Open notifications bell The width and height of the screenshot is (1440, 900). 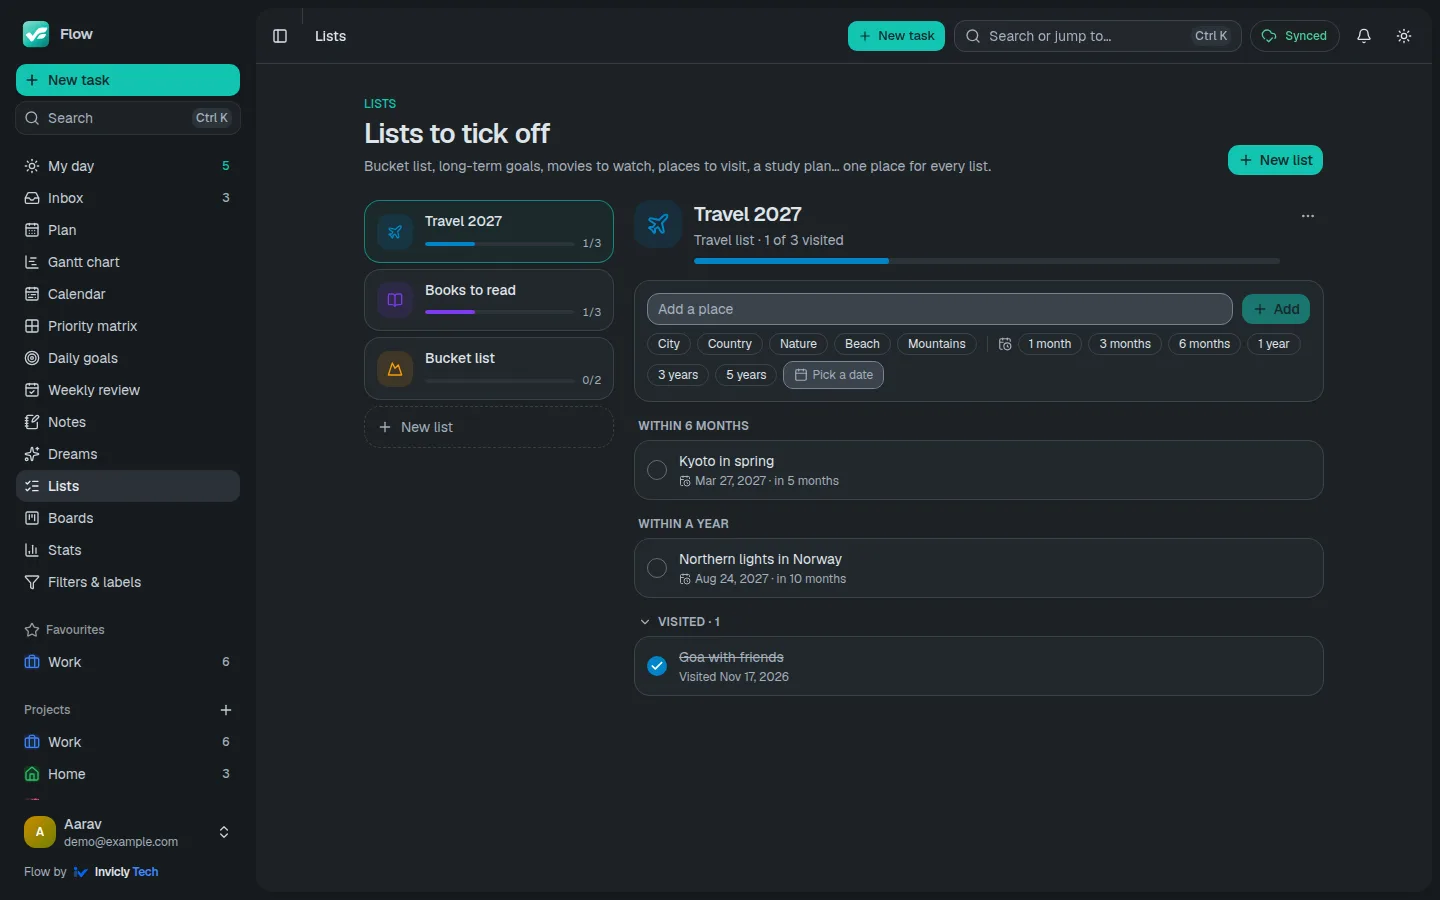click(x=1364, y=36)
